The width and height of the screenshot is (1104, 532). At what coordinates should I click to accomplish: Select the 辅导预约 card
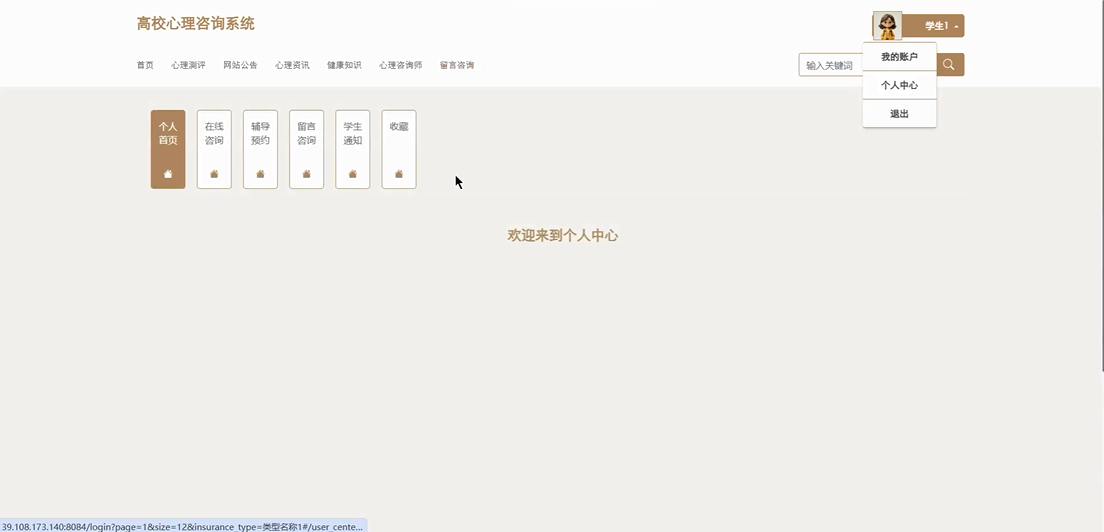pyautogui.click(x=260, y=134)
